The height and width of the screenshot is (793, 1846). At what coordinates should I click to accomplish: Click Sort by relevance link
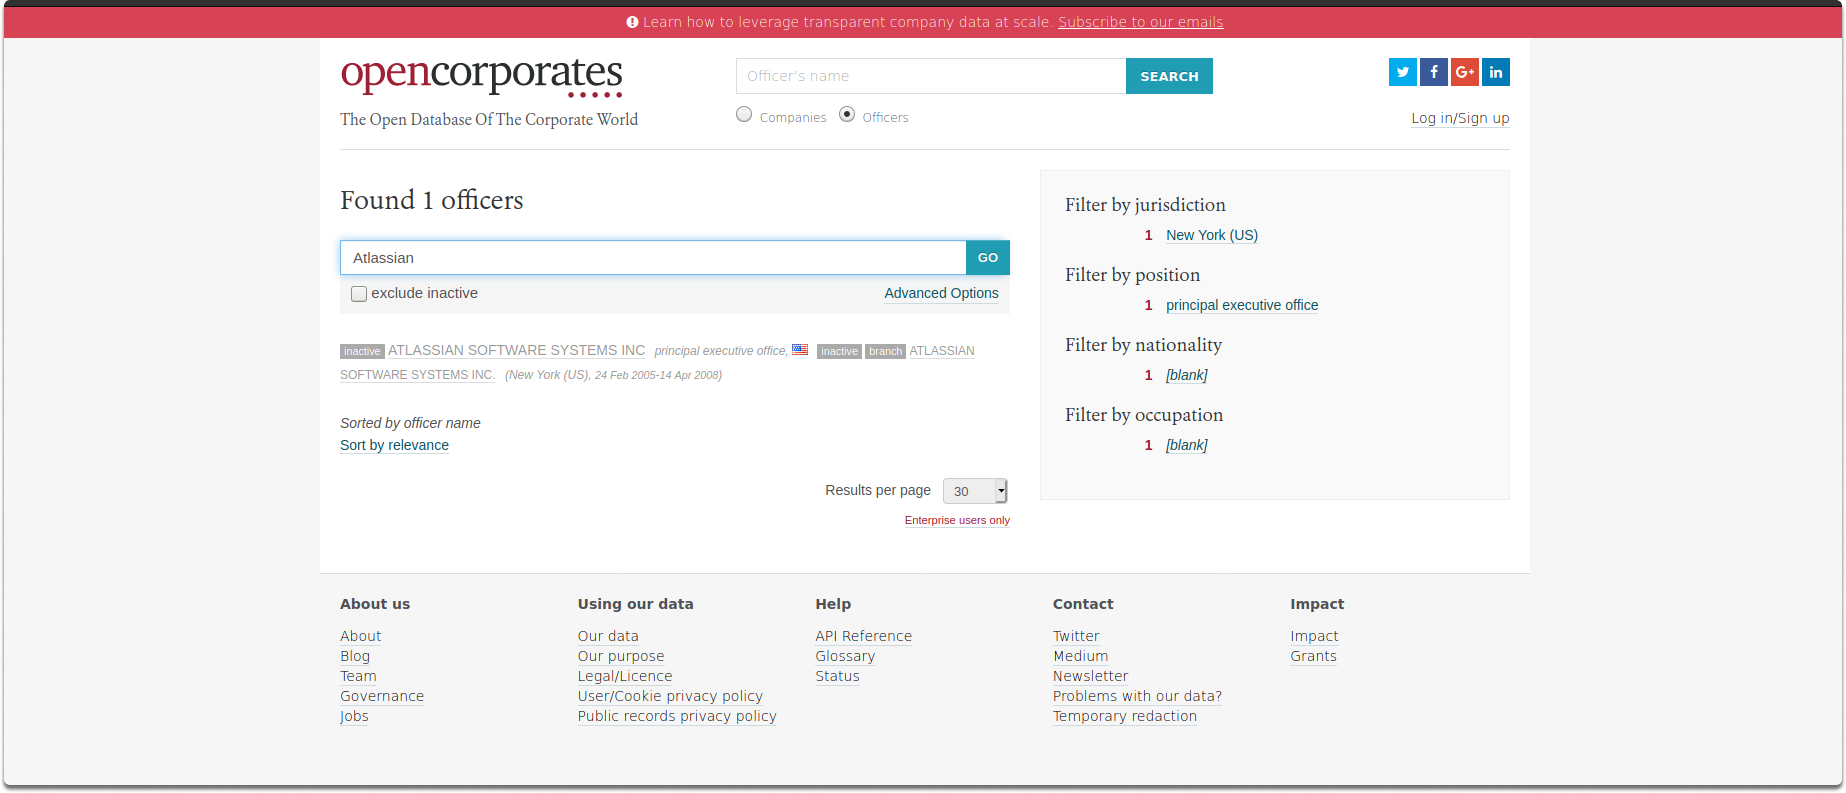(394, 445)
